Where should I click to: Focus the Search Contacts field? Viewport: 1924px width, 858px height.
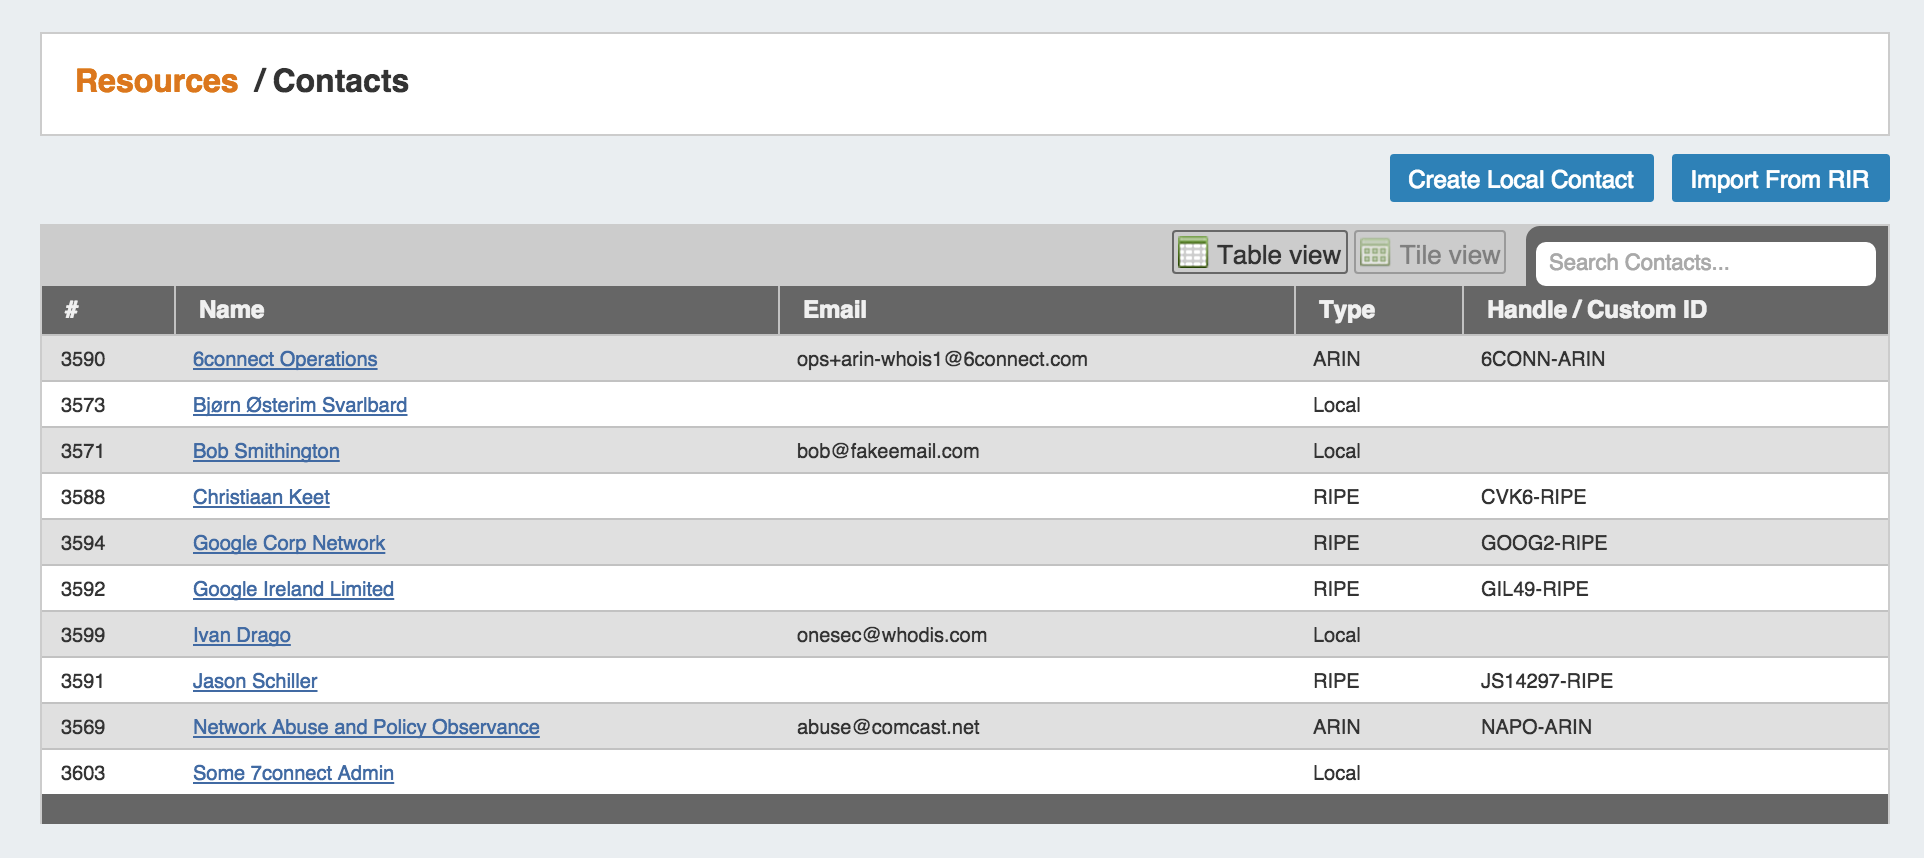(1704, 263)
